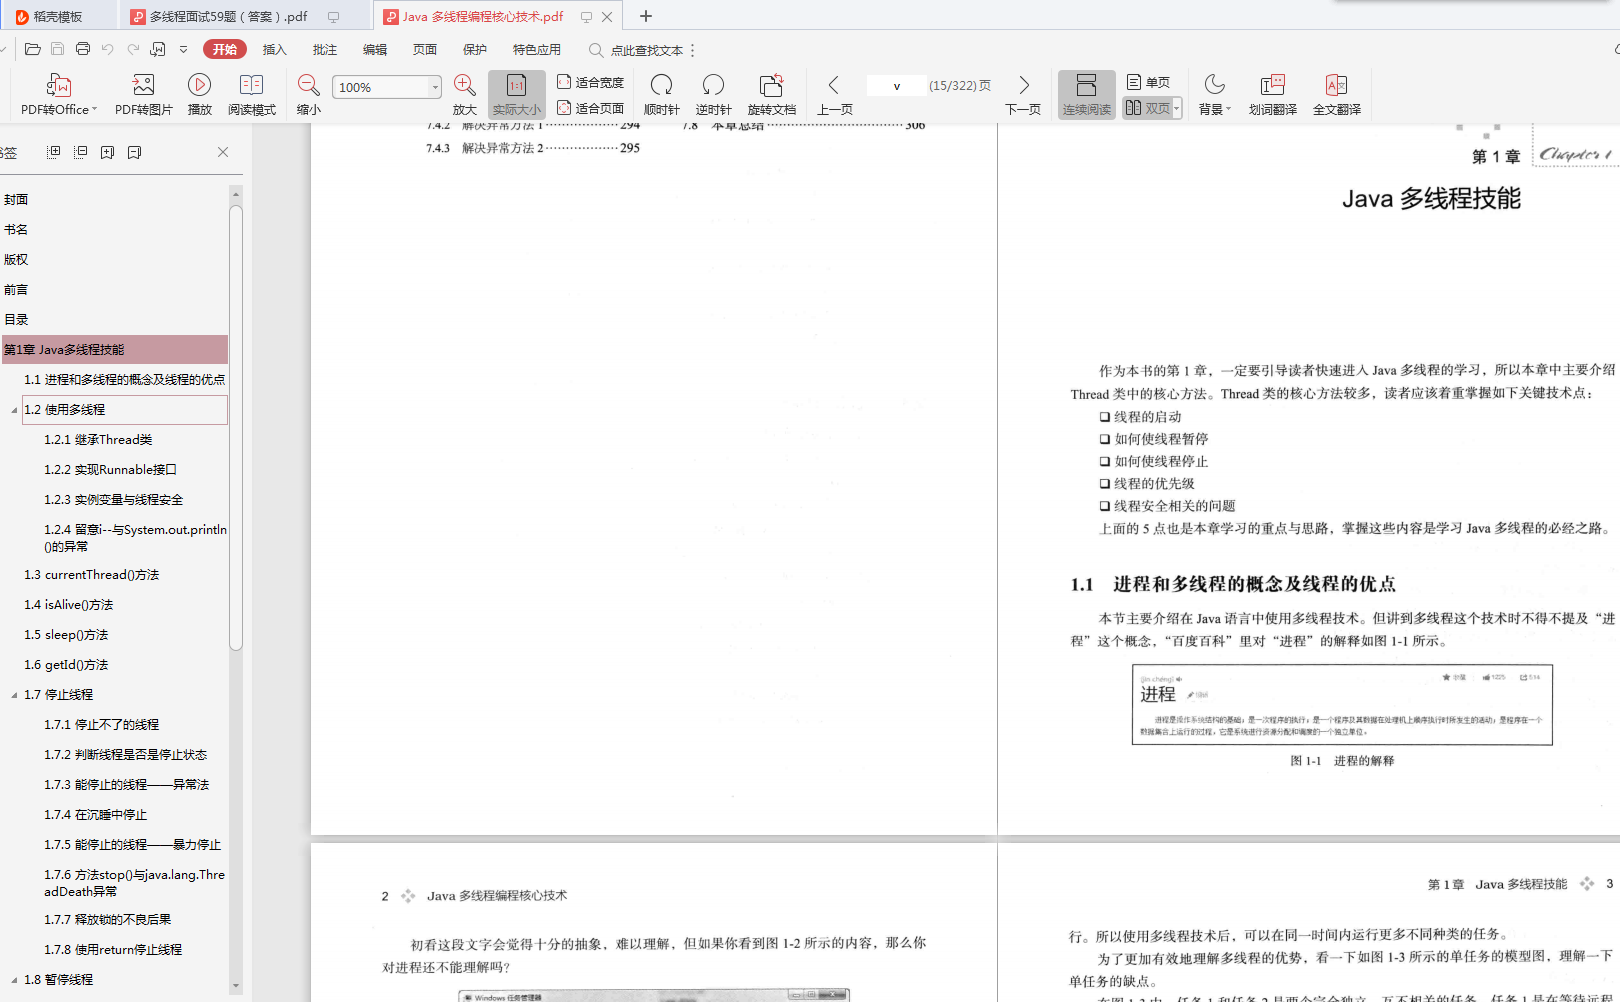The width and height of the screenshot is (1620, 1002).
Task: Jump to 1.2.1 继承Thread类
Action: (x=98, y=440)
